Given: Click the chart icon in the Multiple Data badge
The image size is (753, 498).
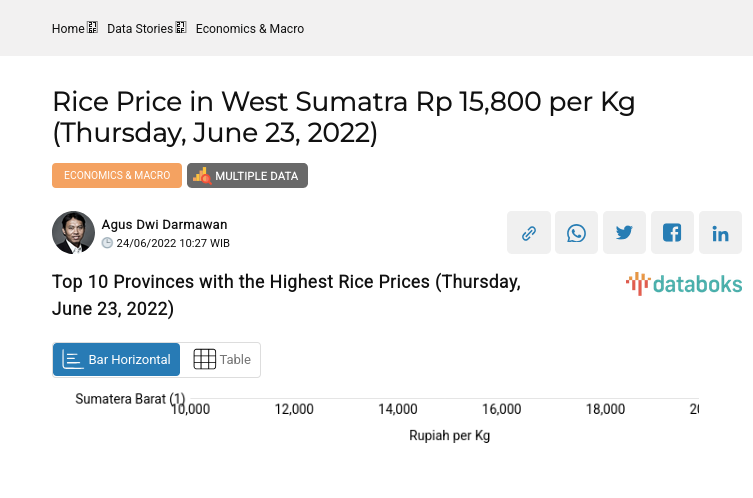Looking at the screenshot, I should tap(202, 176).
